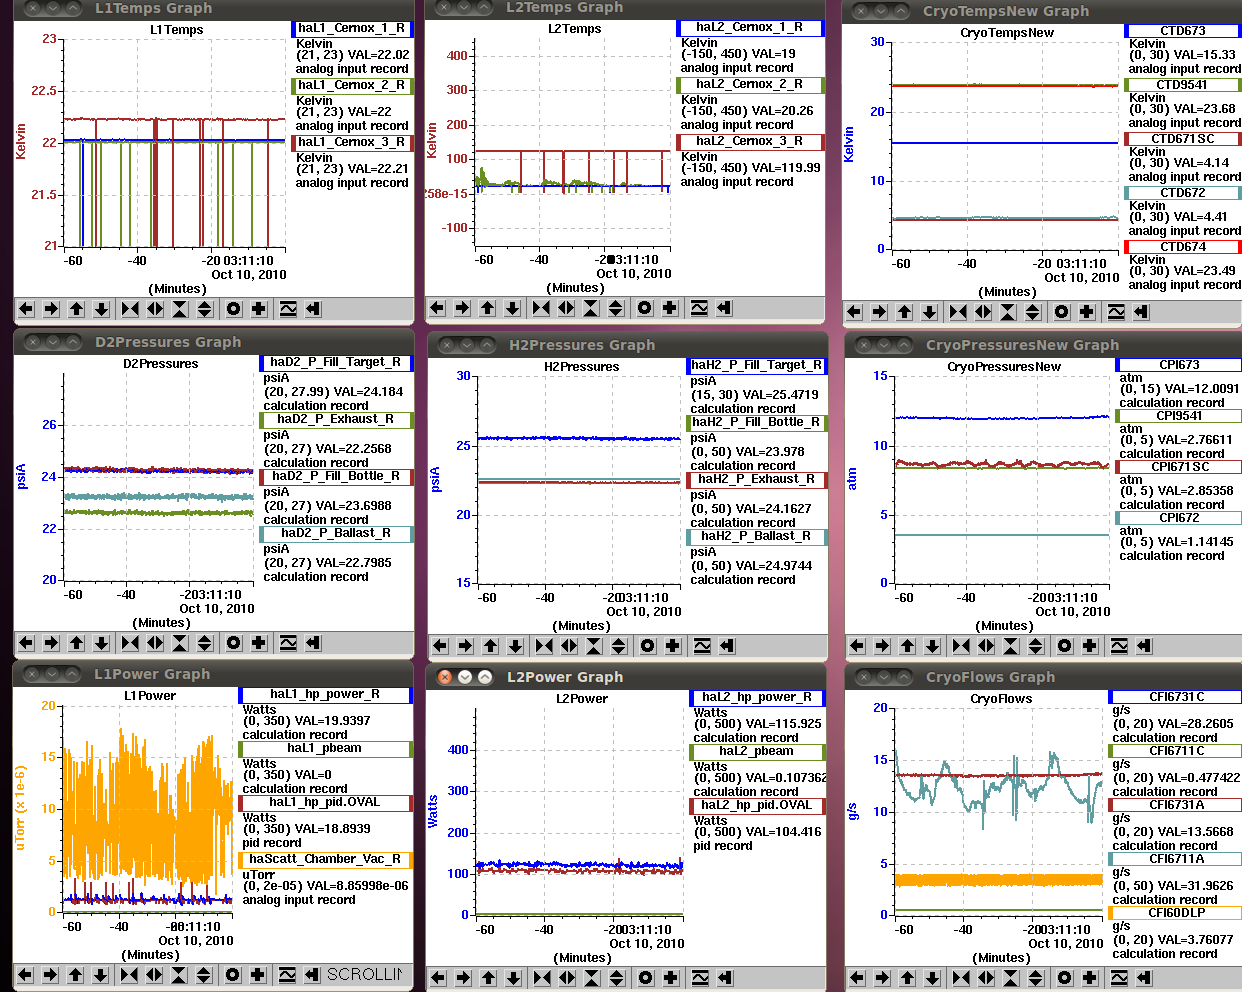Select the haH2_P_Fill_Bottle_R legend label
This screenshot has height=992, width=1242.
point(756,423)
